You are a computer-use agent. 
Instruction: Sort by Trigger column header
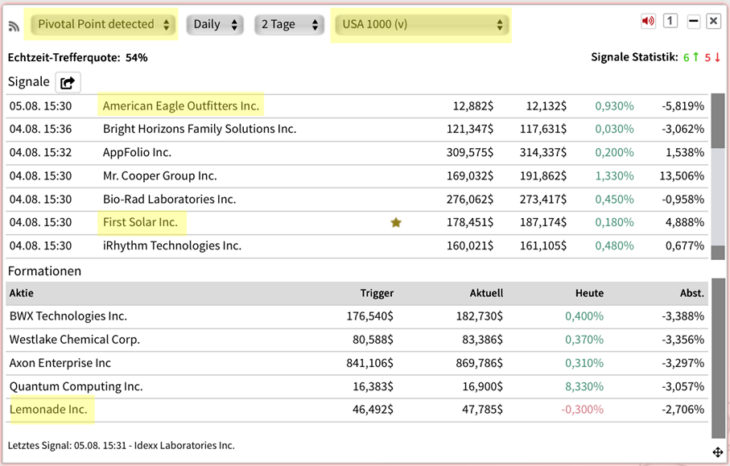(377, 293)
